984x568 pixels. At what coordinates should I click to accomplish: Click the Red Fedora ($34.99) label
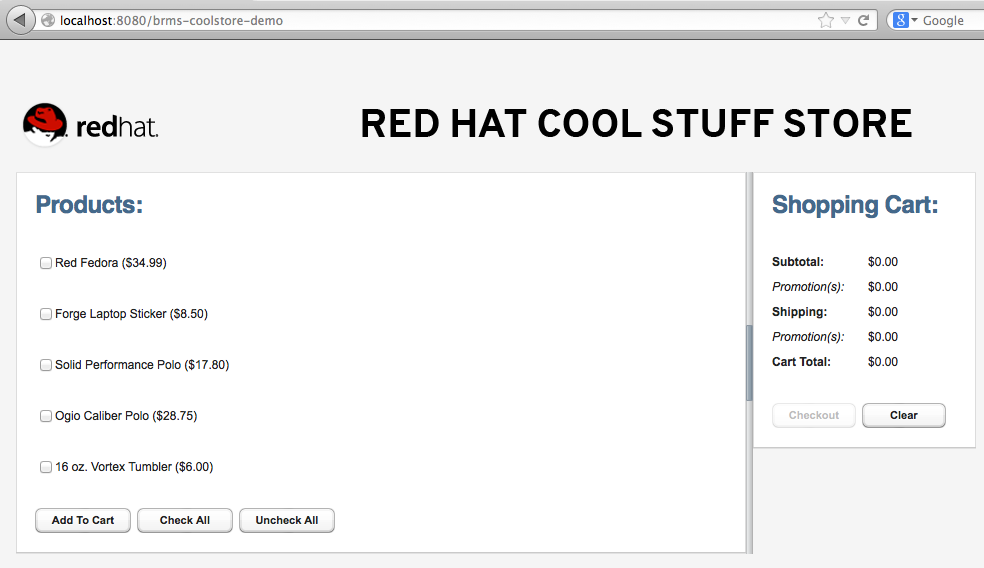[111, 263]
